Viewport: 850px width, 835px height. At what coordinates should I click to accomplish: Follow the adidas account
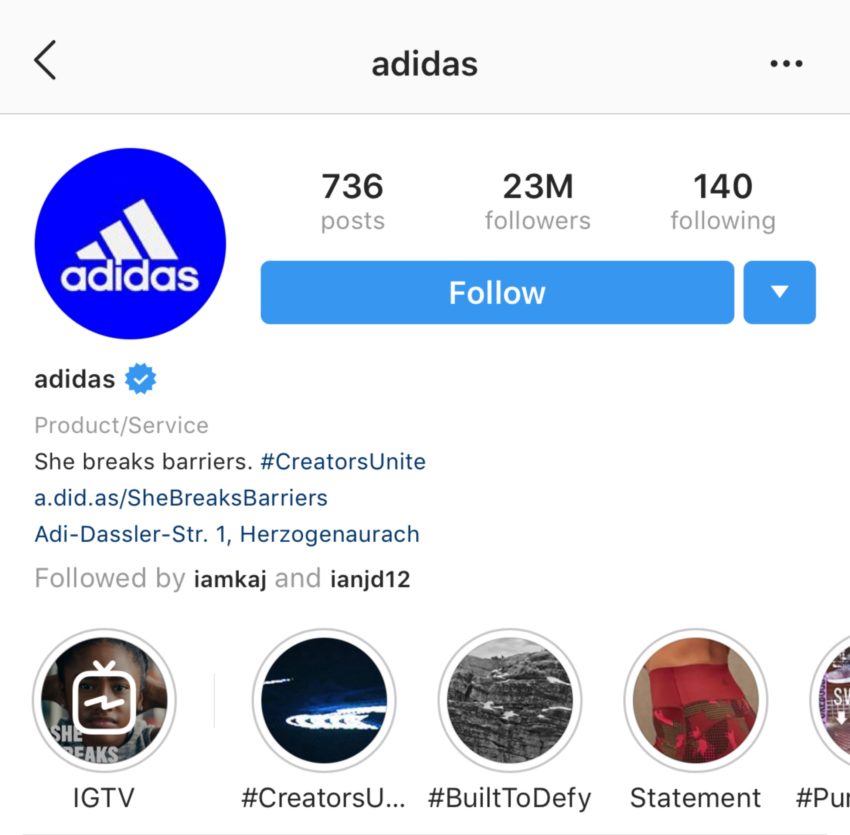coord(497,293)
